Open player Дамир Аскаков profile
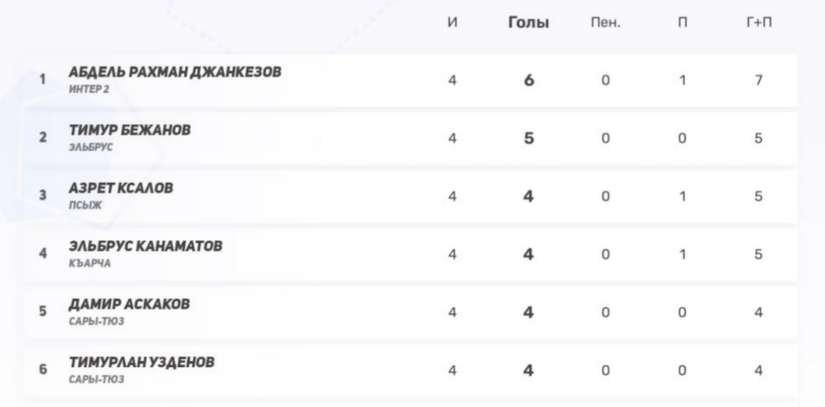Image resolution: width=825 pixels, height=407 pixels. point(129,304)
